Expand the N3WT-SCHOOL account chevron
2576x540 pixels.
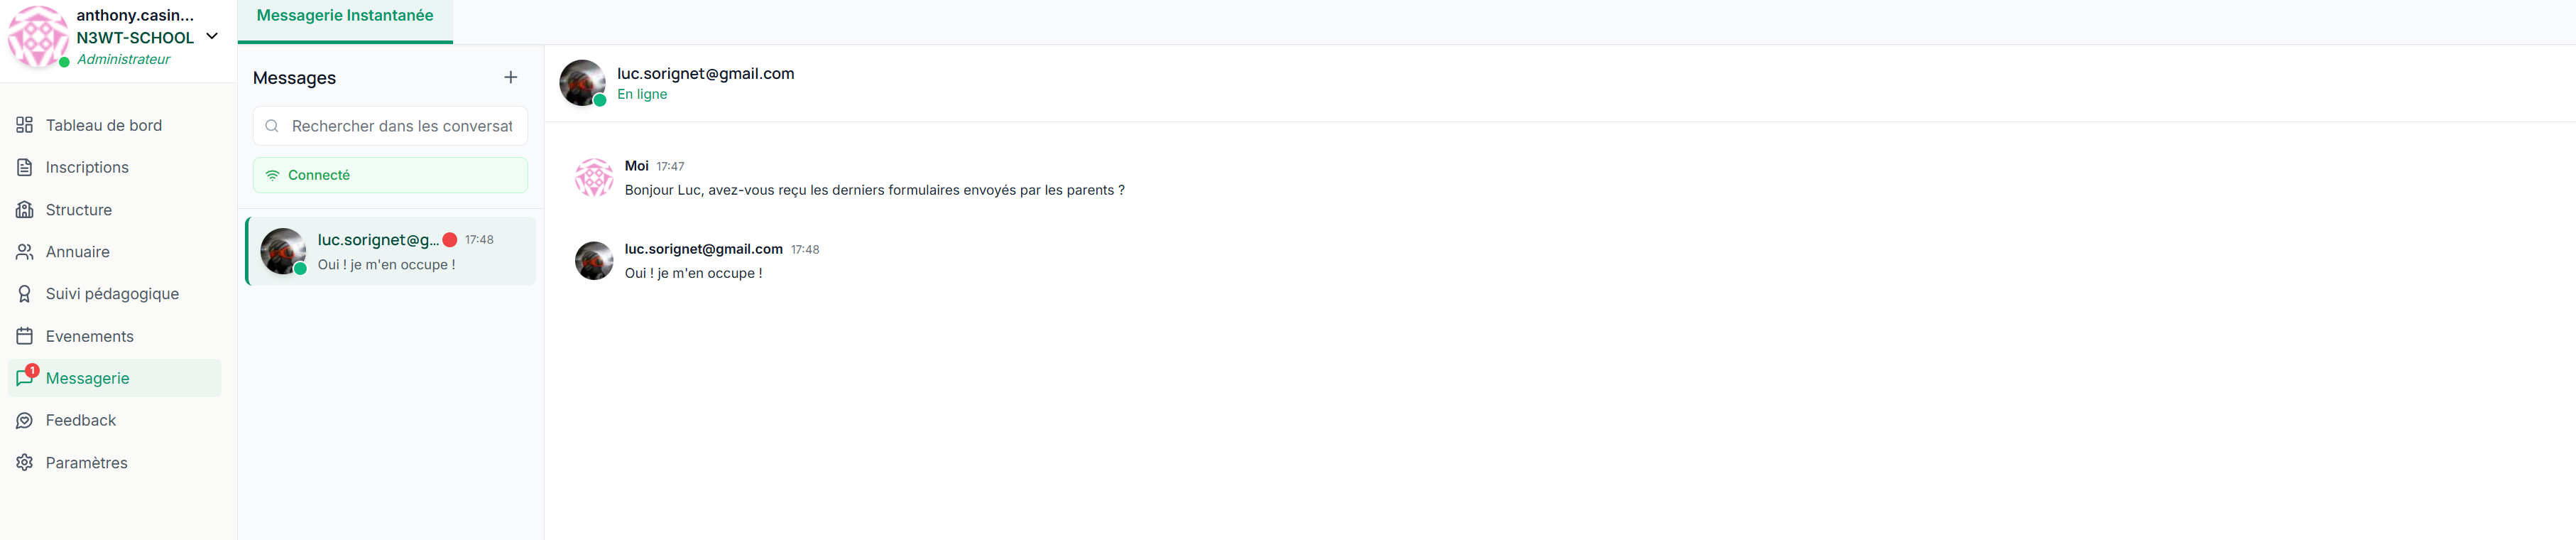point(212,36)
